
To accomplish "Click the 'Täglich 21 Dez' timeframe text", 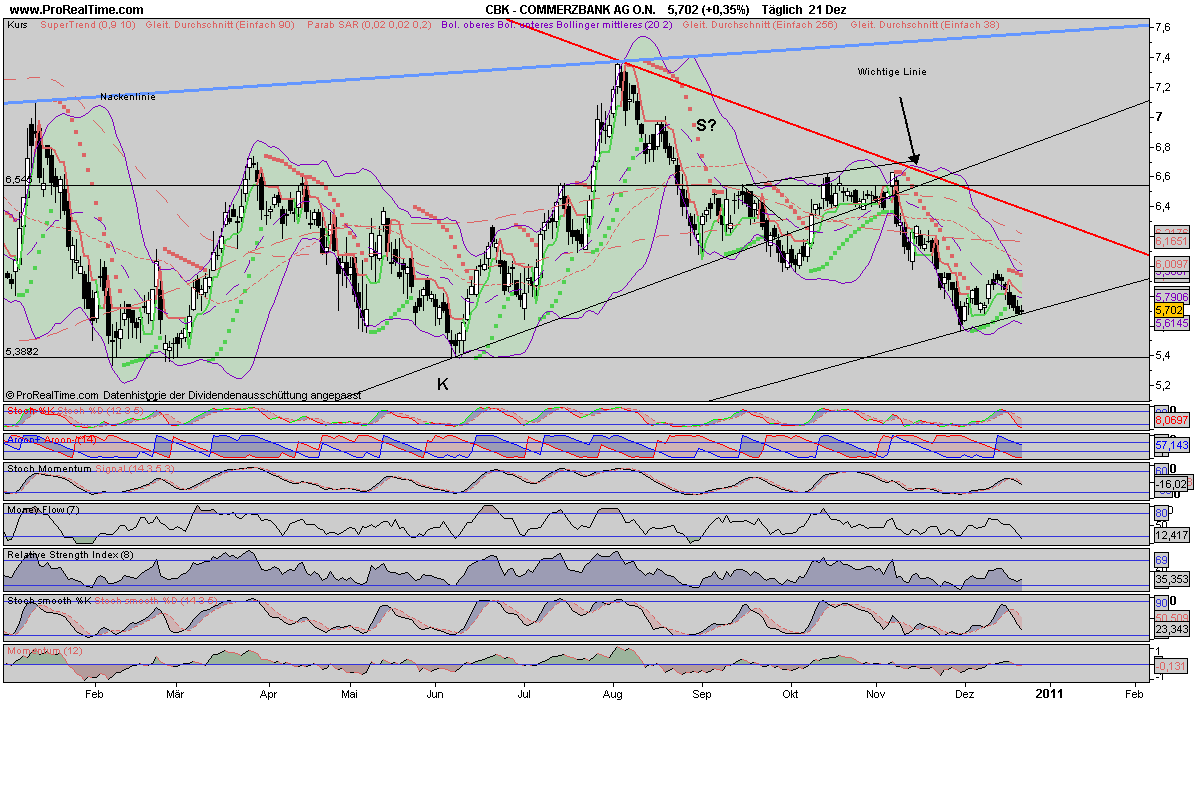I will (804, 8).
